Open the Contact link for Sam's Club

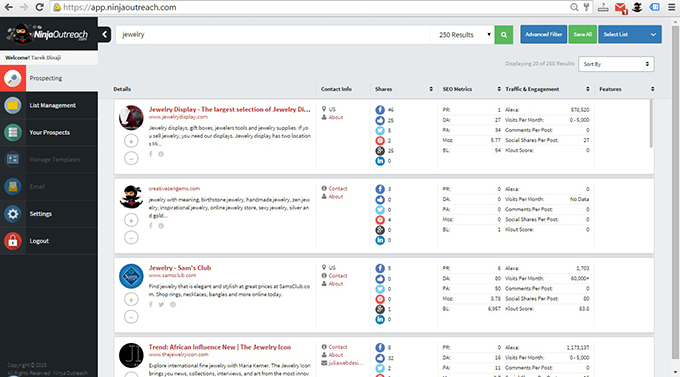(338, 276)
